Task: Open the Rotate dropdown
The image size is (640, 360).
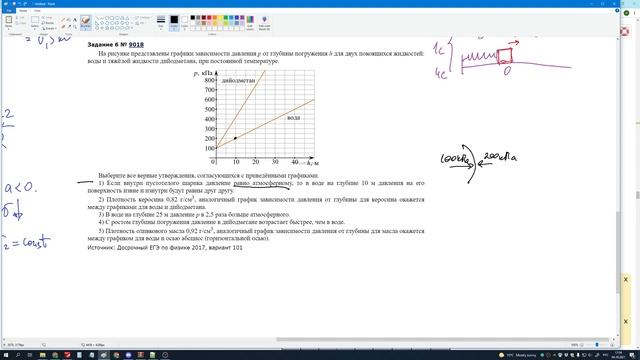Action: tap(49, 29)
